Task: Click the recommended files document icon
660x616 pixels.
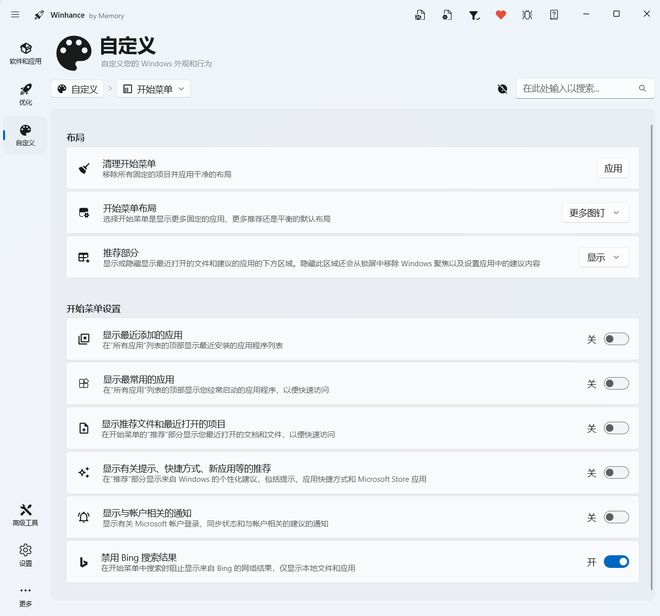Action: point(84,428)
